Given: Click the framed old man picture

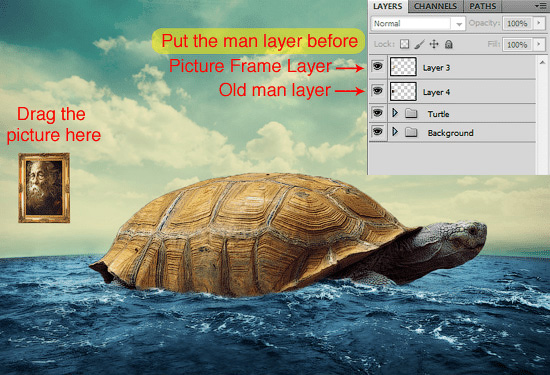Looking at the screenshot, I should (x=44, y=188).
